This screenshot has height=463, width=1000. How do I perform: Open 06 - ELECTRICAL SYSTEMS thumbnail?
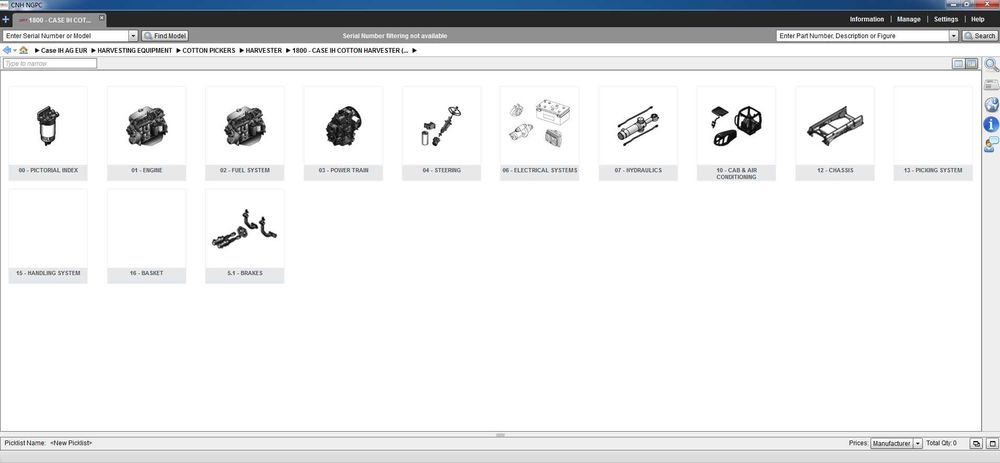(x=540, y=133)
